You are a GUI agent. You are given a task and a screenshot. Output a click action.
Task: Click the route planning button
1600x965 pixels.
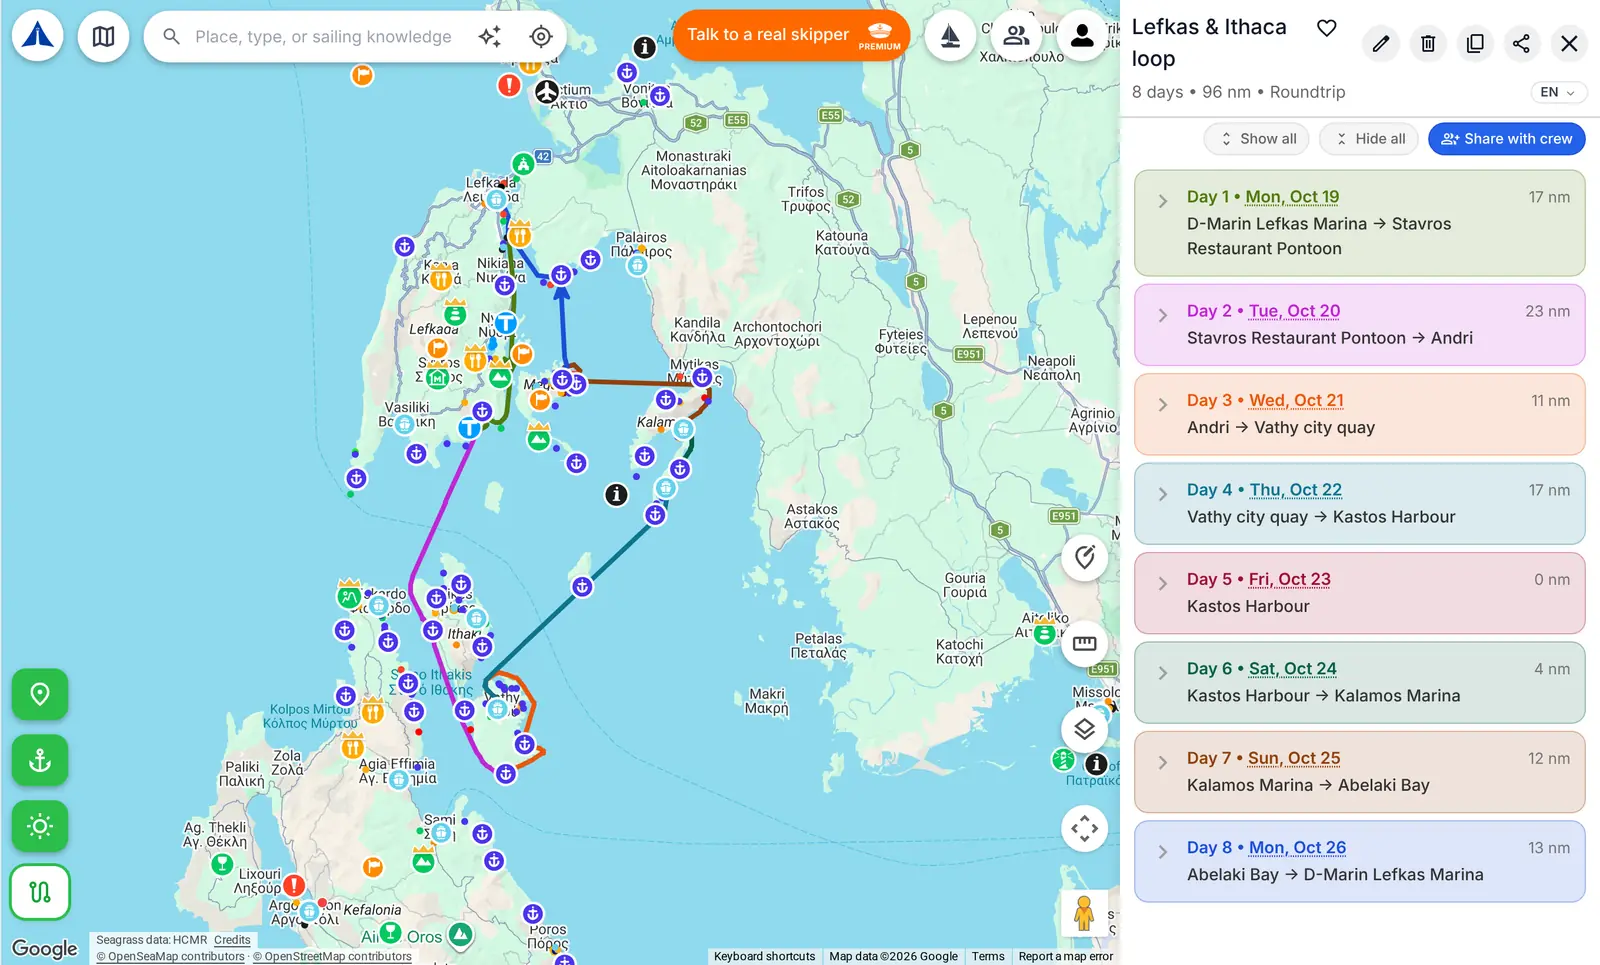click(x=40, y=892)
